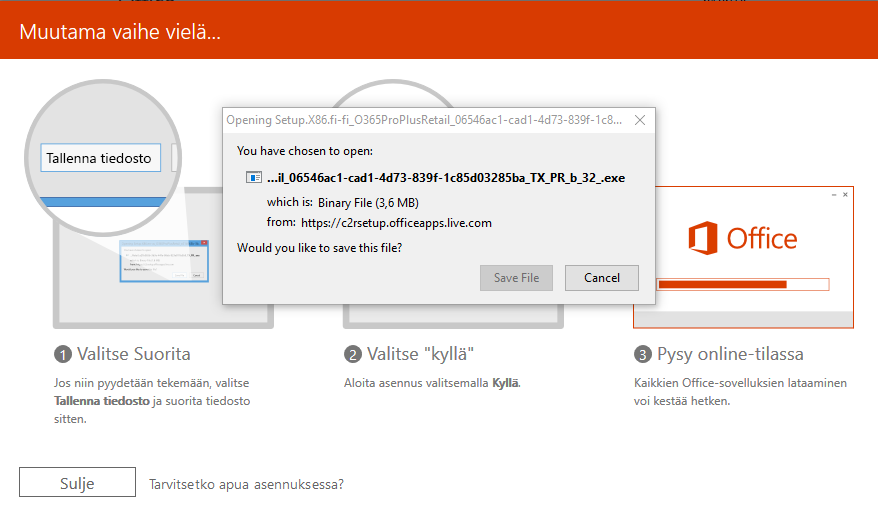Image resolution: width=878 pixels, height=517 pixels.
Task: Click the download URL c2rsetup.officeapps.live.com
Action: point(396,223)
